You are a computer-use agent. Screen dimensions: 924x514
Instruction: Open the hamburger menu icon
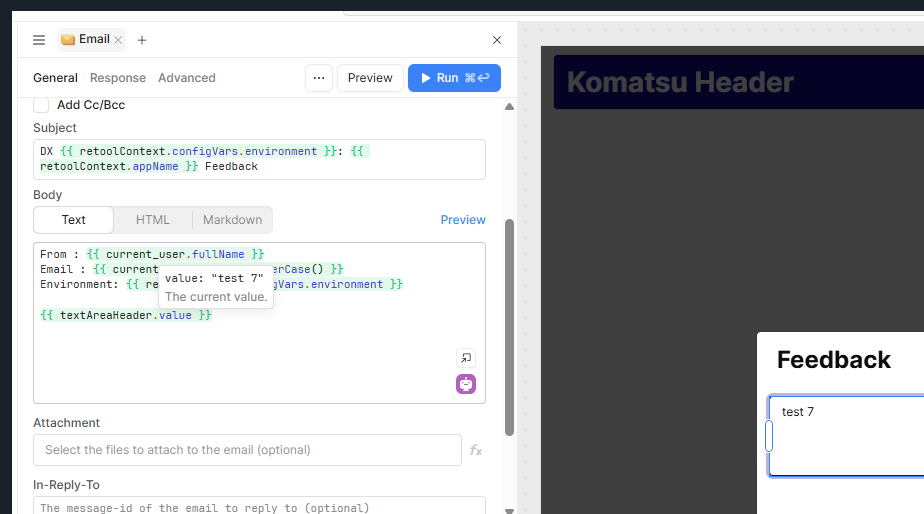pos(39,40)
